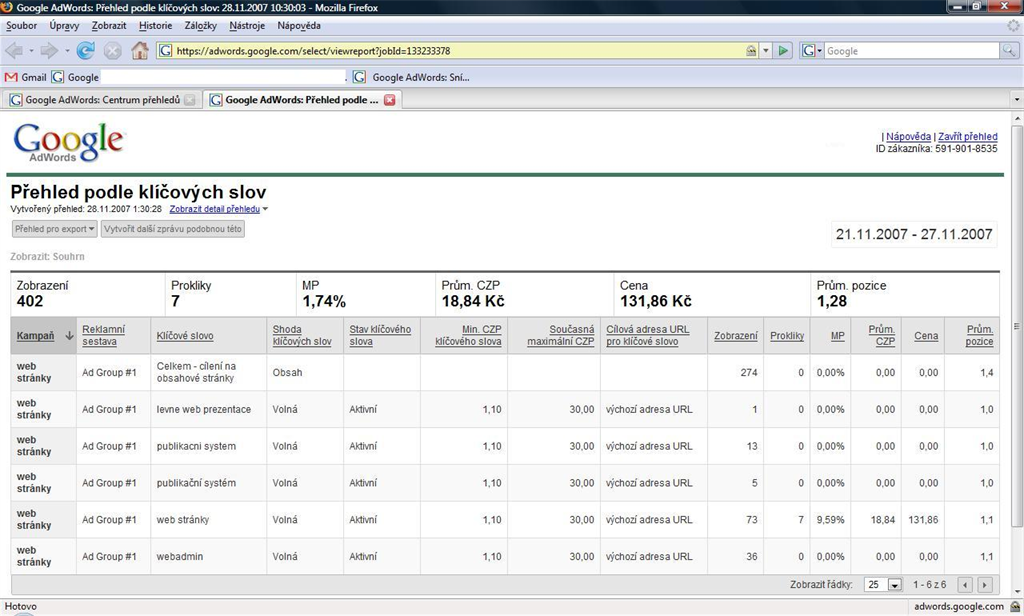Click the URL address bar field
Viewport: 1024px width, 616px height.
click(457, 51)
